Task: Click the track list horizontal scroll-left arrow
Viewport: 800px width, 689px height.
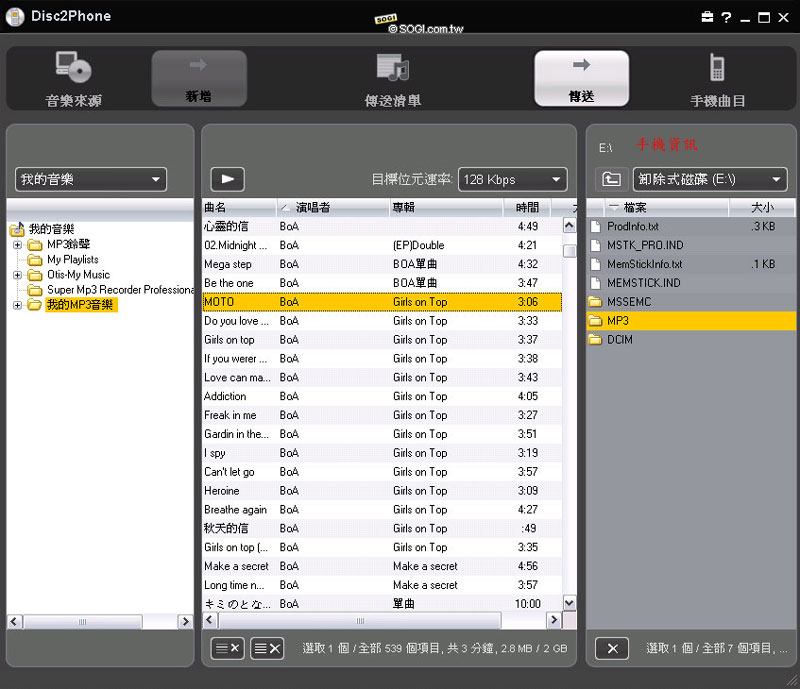Action: (210, 621)
